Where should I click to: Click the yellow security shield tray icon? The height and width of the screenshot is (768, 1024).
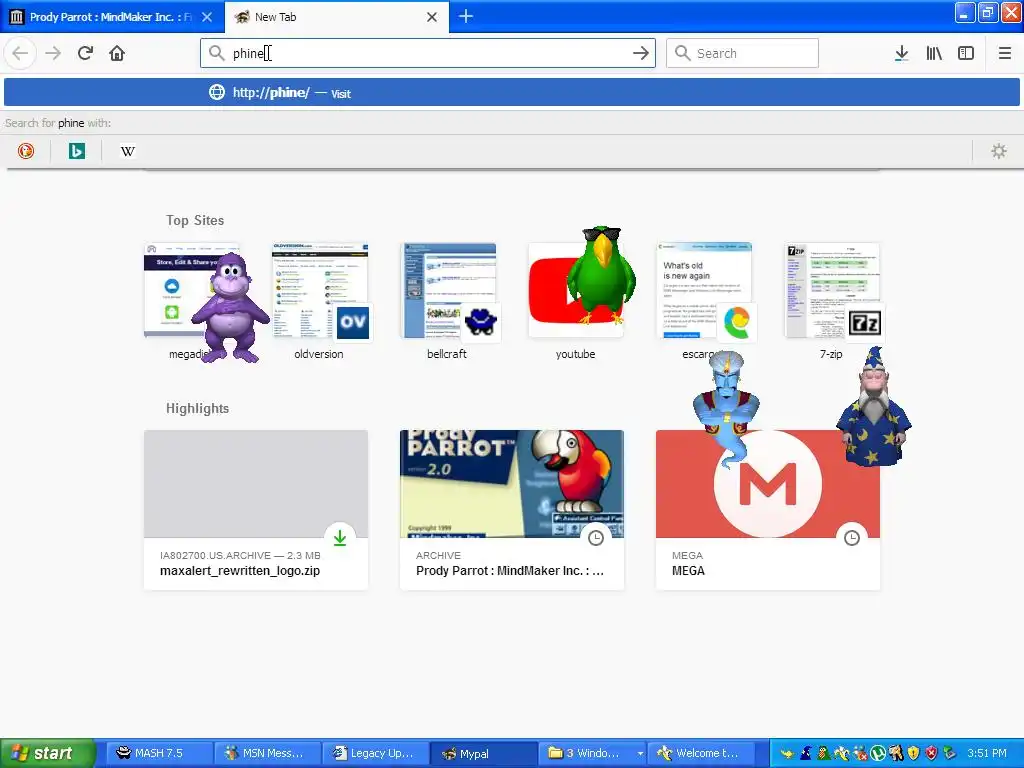click(913, 753)
